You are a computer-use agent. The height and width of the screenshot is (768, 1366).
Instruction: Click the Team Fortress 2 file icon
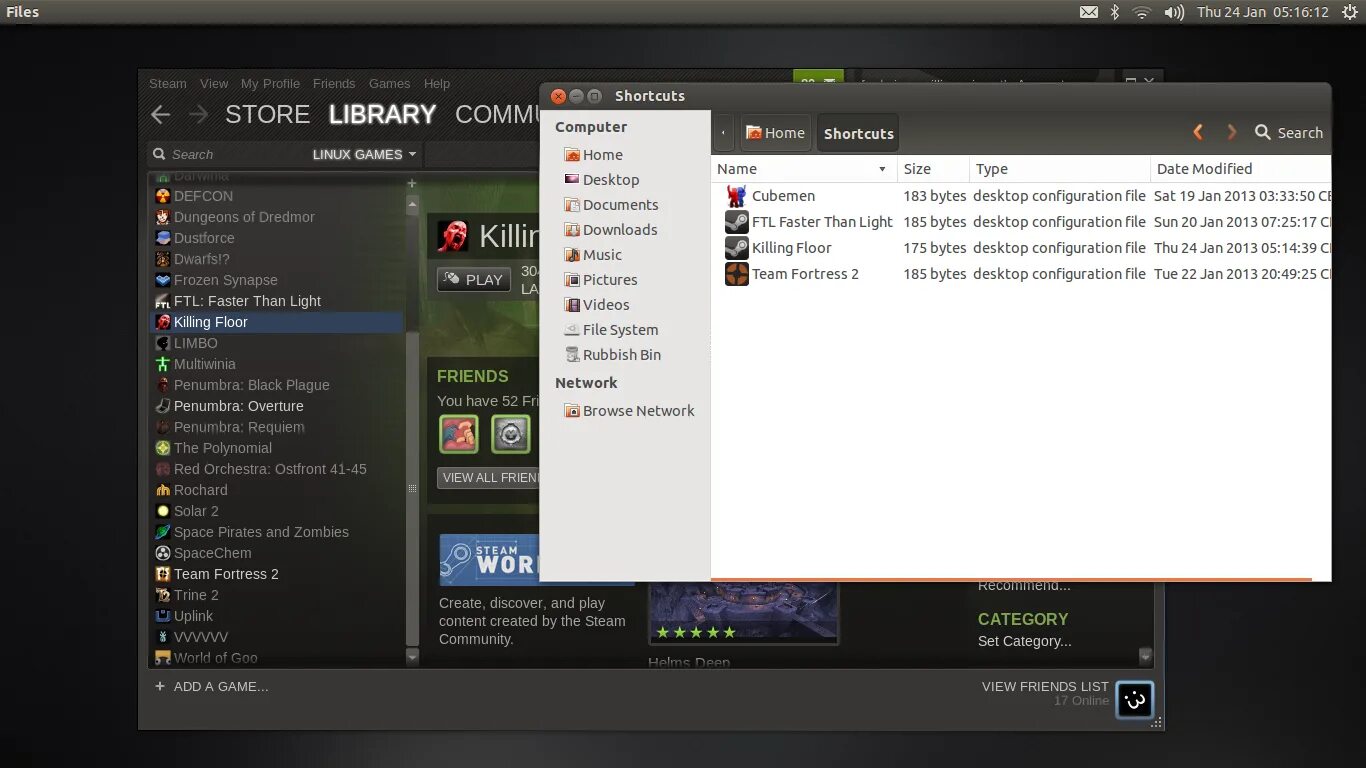coord(736,274)
